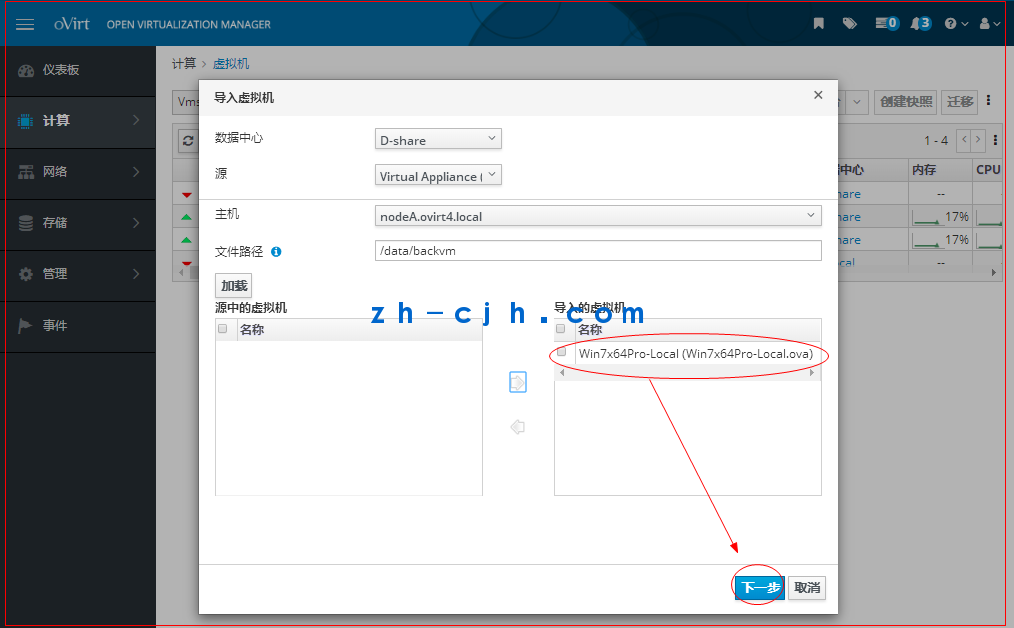Open the toolbar kebab menu by 迁移

point(988,101)
